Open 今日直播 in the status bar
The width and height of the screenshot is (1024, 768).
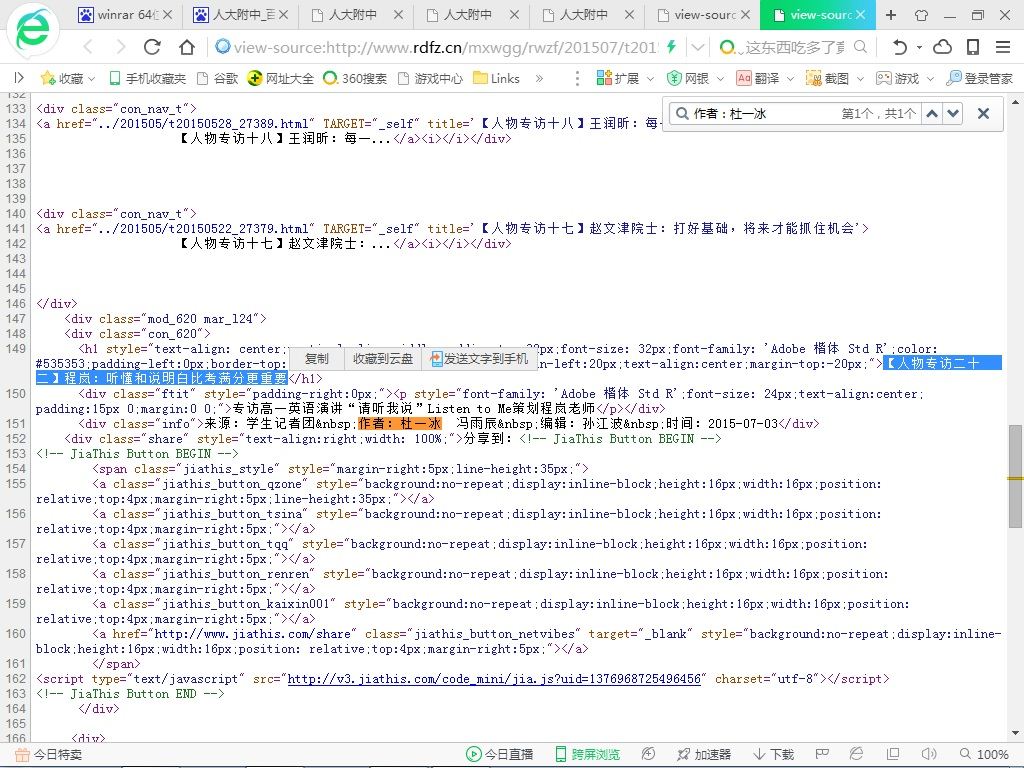click(x=500, y=754)
